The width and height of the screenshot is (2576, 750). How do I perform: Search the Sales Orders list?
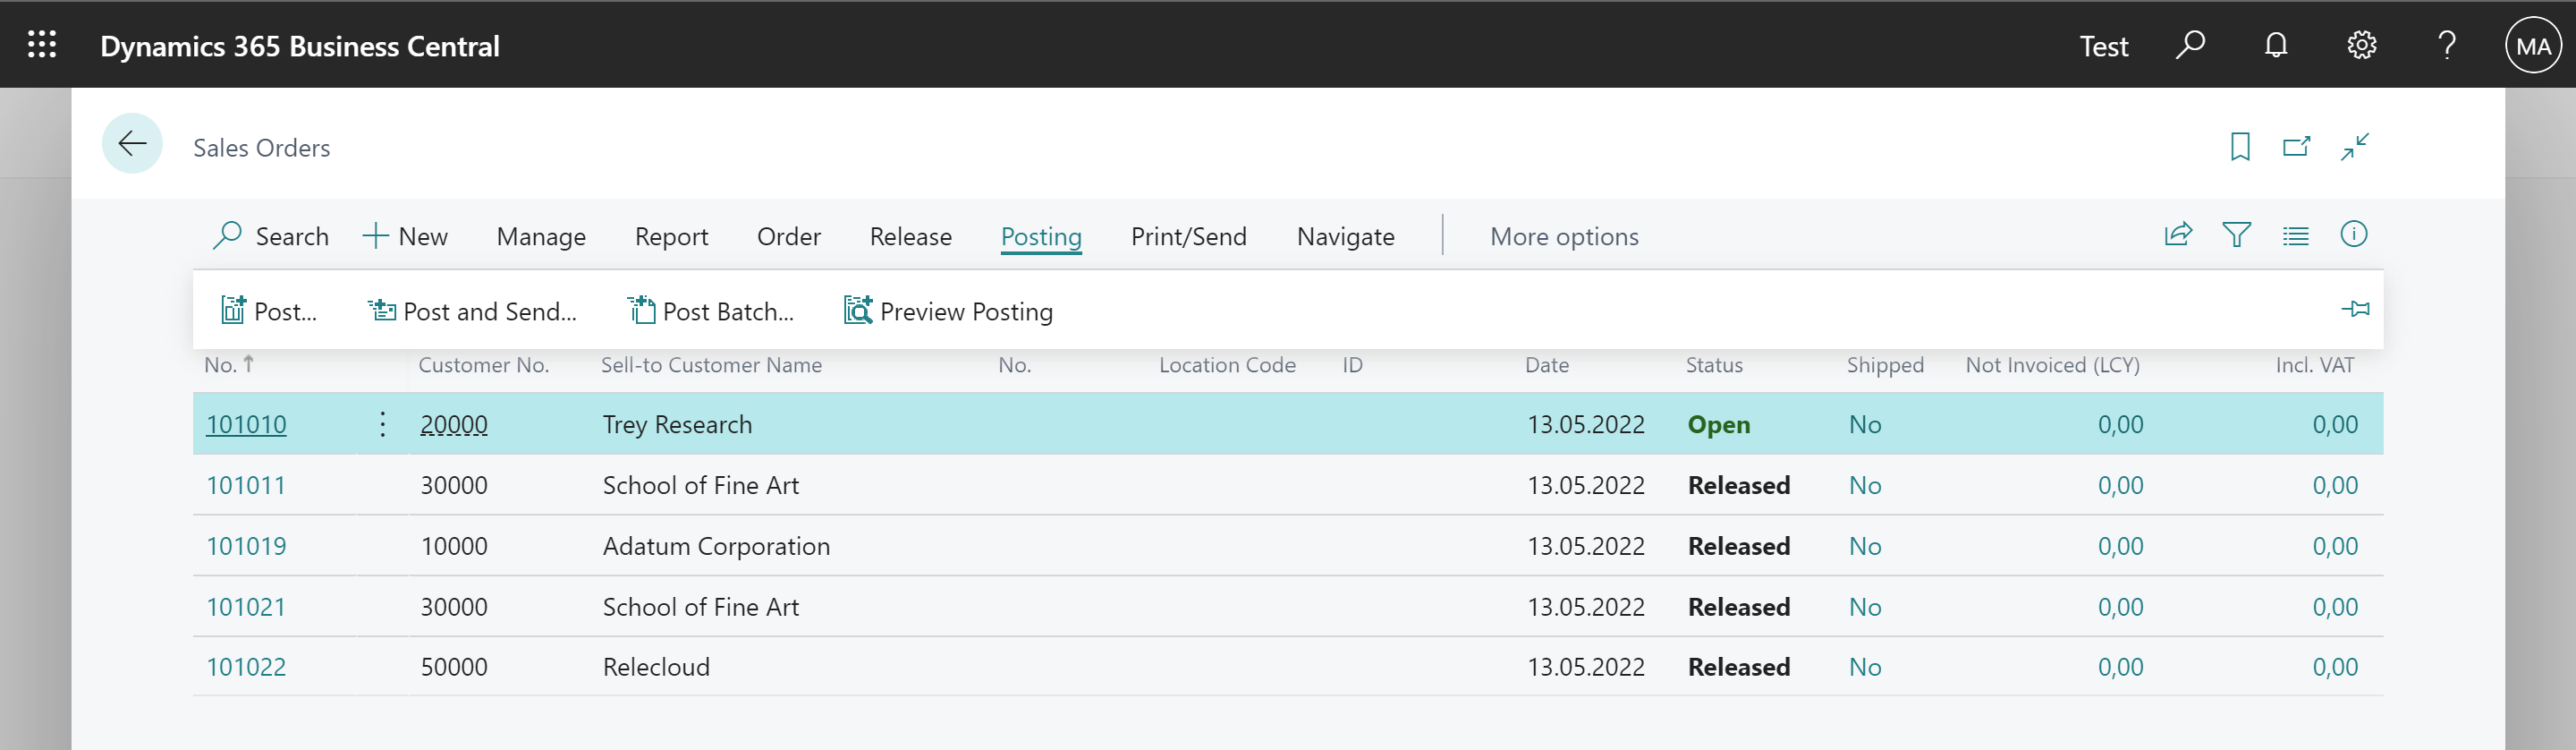[271, 236]
